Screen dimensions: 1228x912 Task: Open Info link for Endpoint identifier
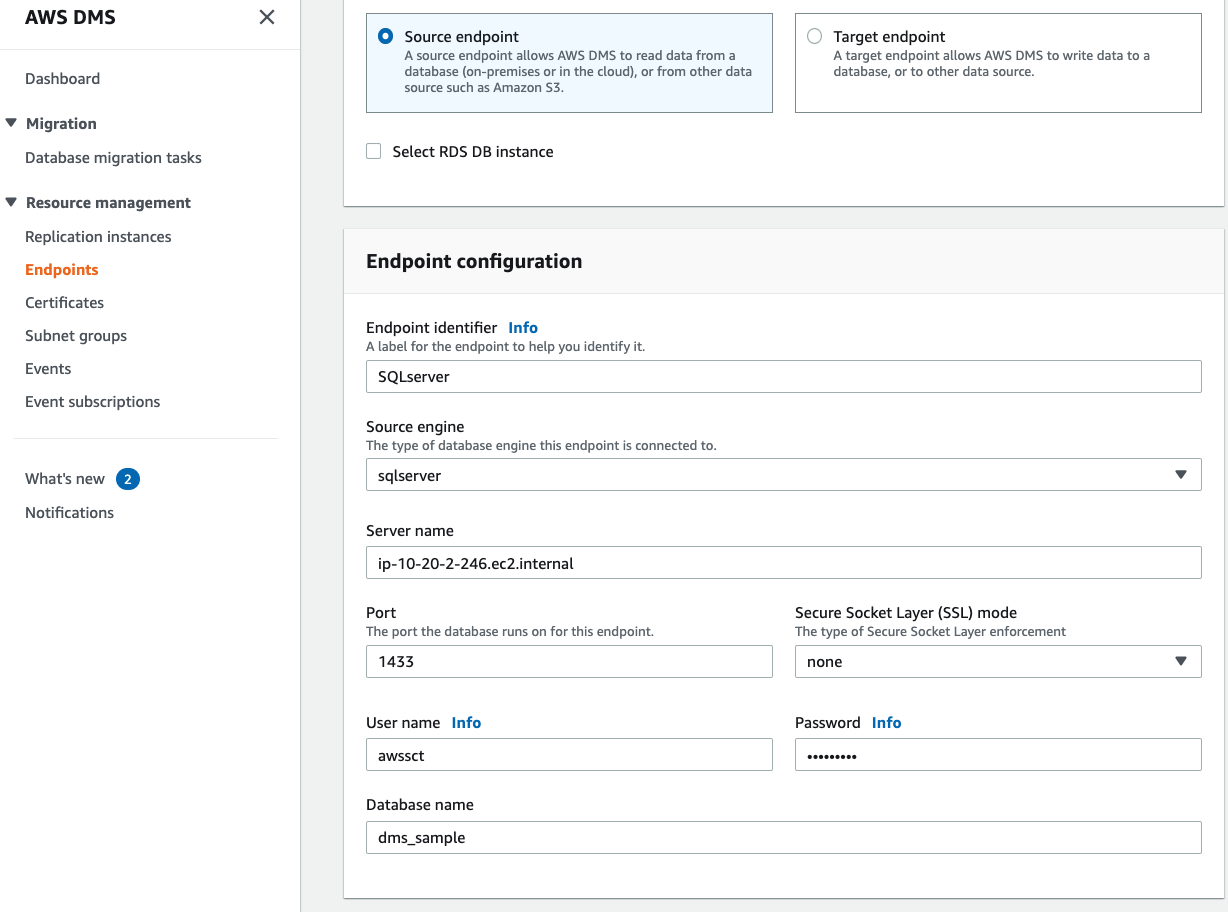pos(523,327)
